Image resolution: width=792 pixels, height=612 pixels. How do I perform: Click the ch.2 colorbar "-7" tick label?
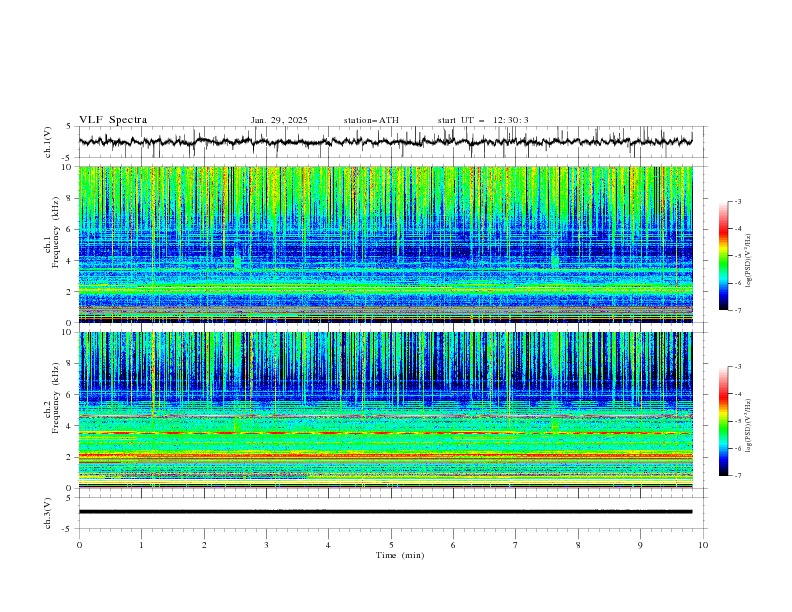pos(738,476)
